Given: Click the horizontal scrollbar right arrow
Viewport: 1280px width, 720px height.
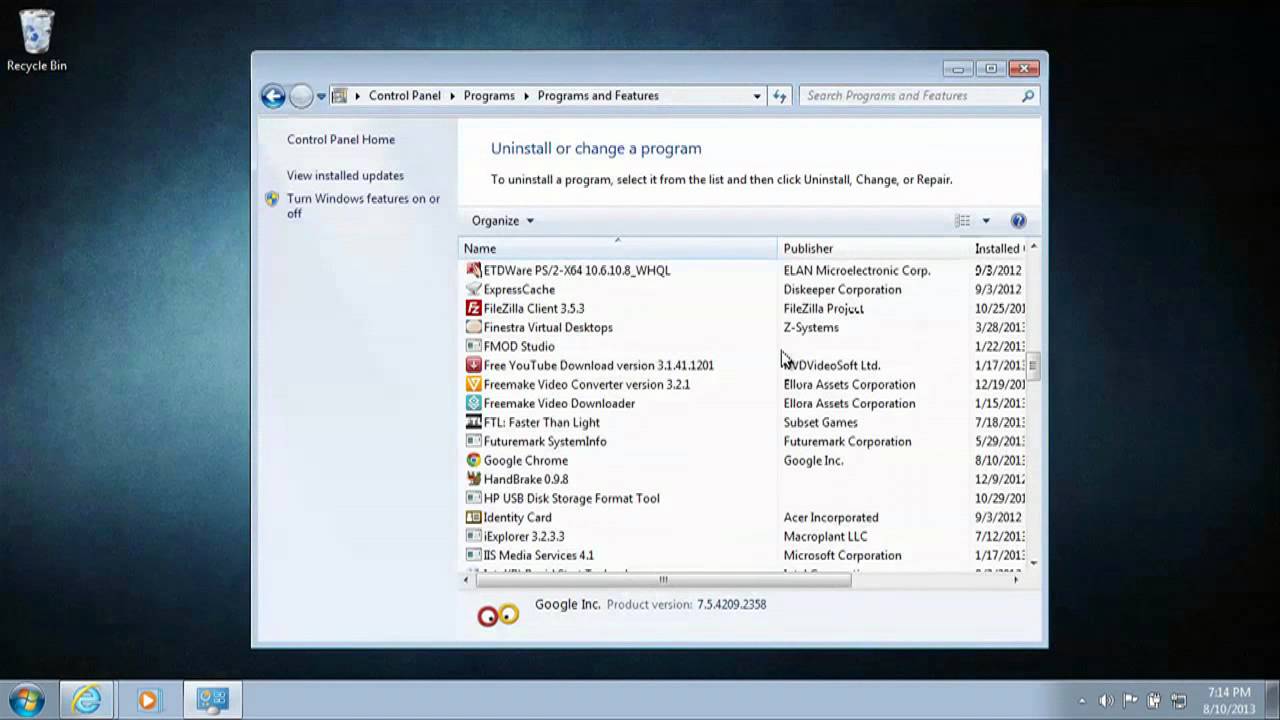Looking at the screenshot, I should click(1017, 580).
